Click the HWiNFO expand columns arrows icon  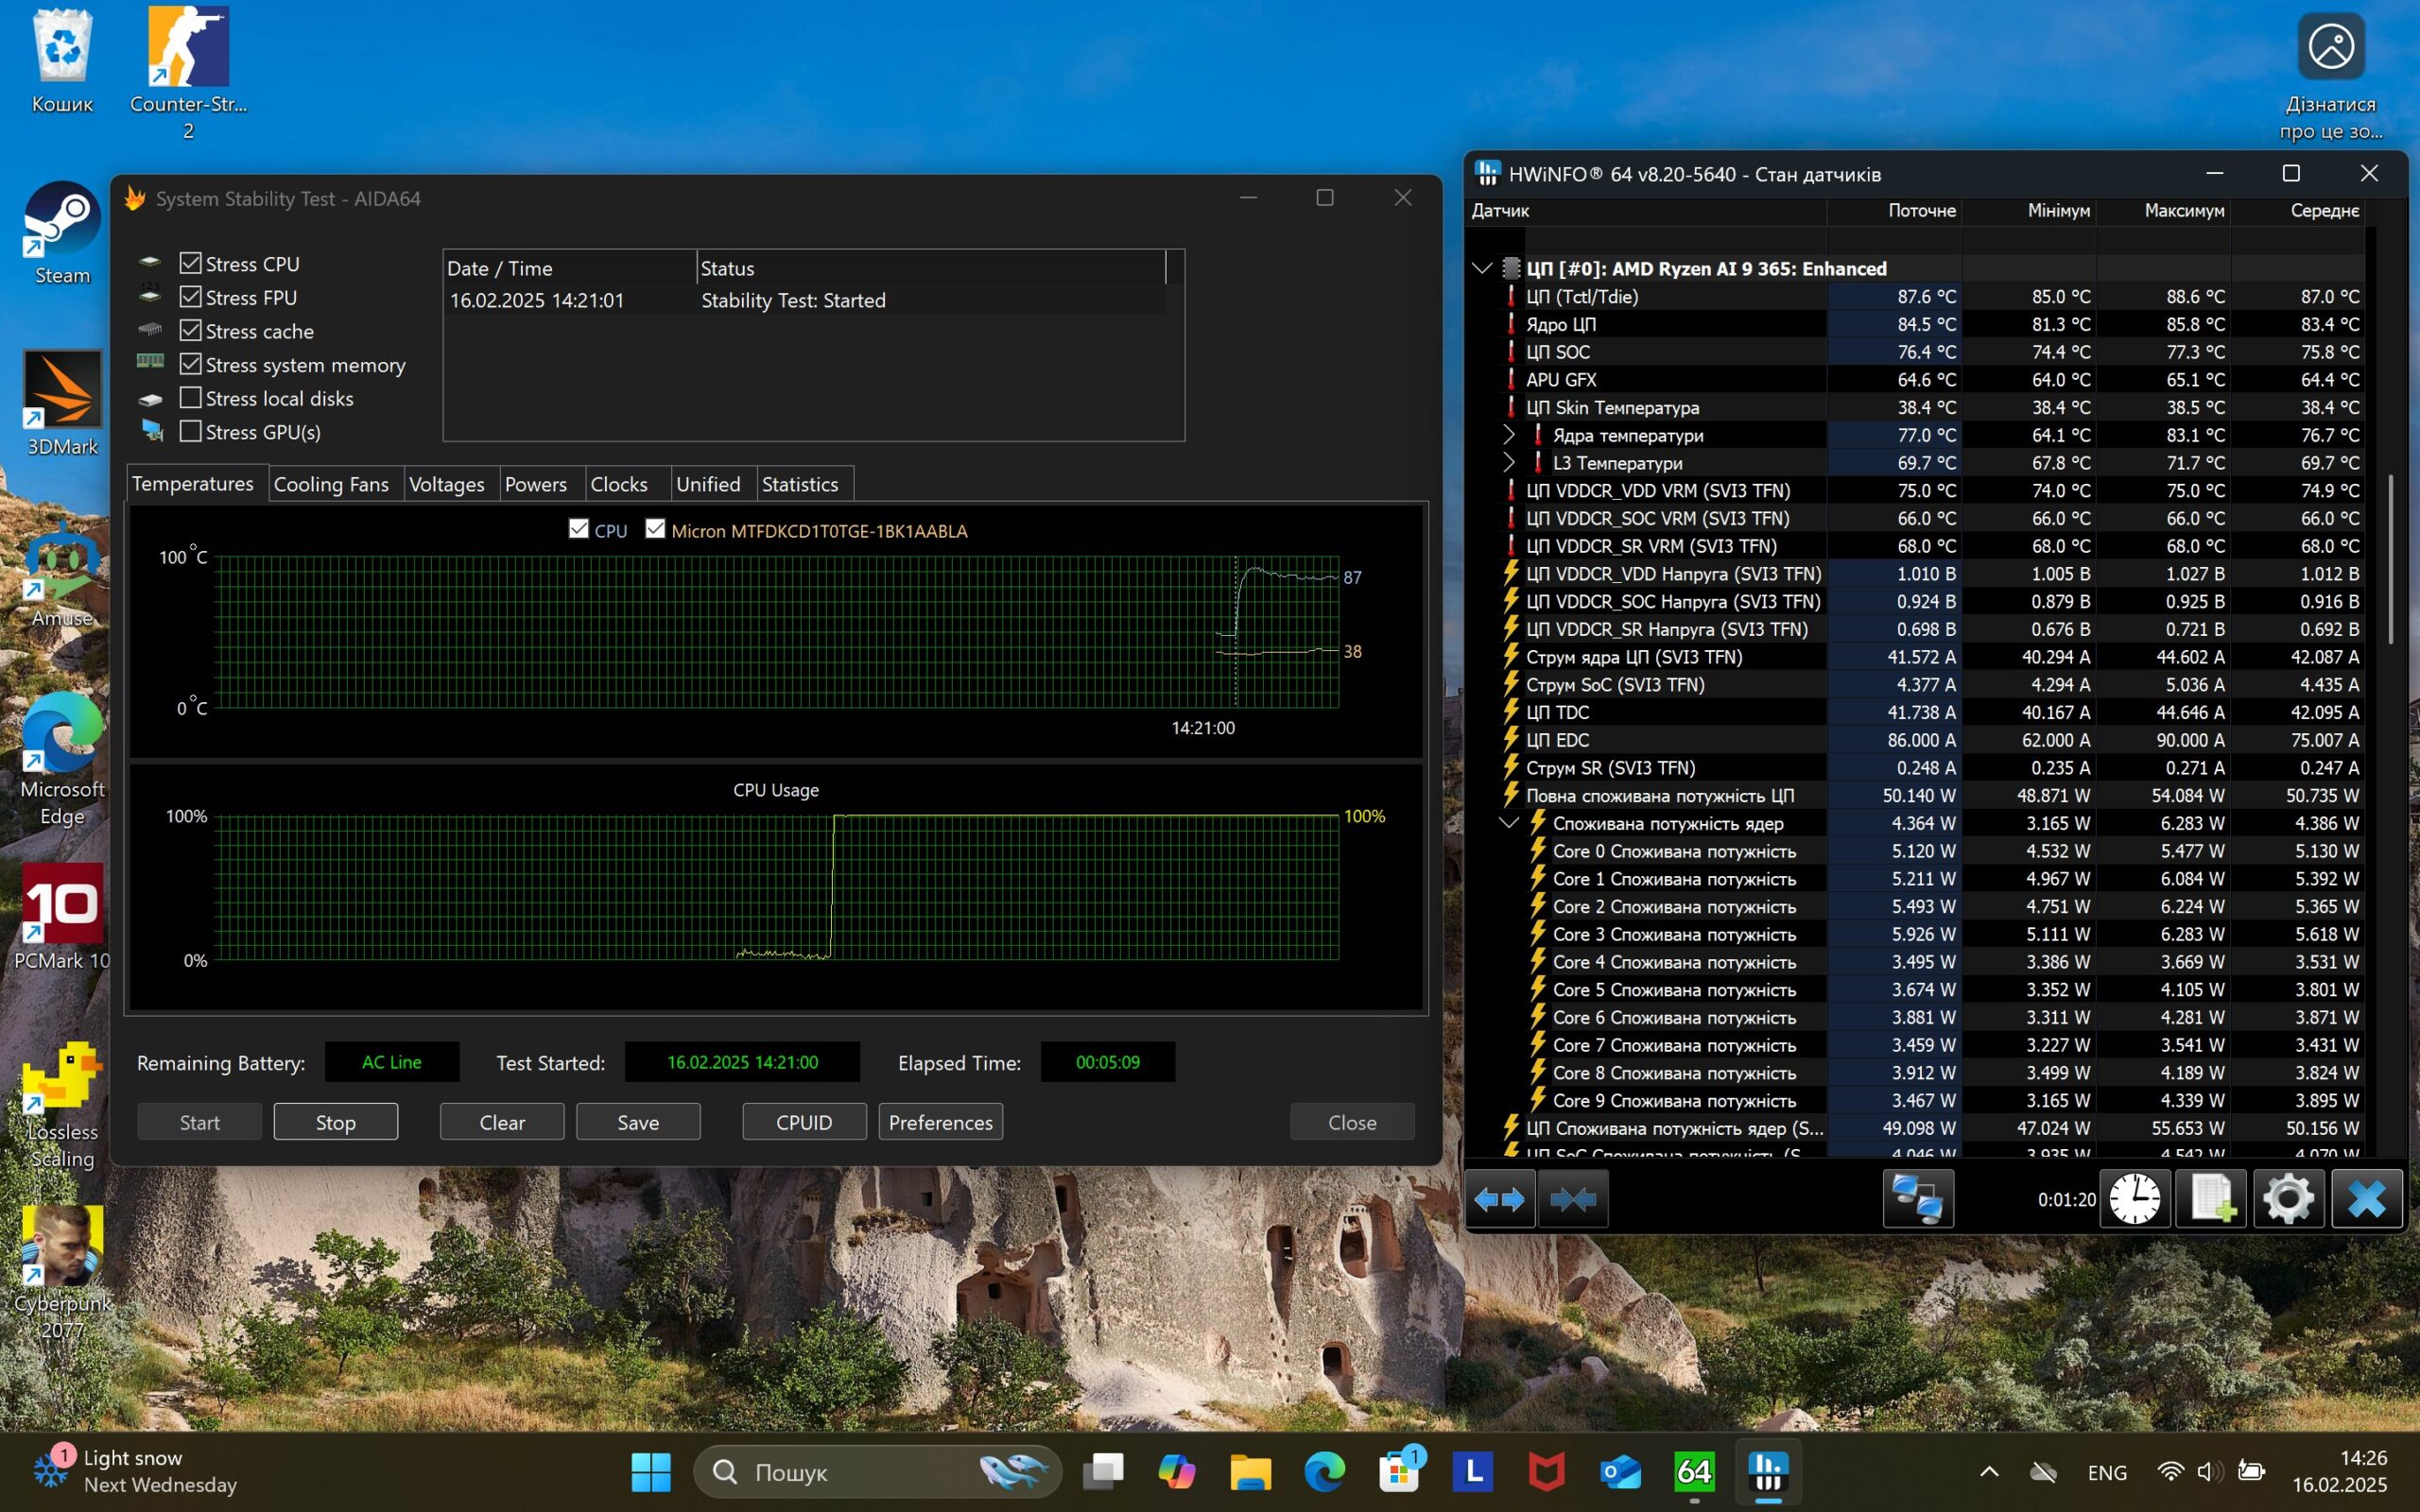click(x=1499, y=1198)
